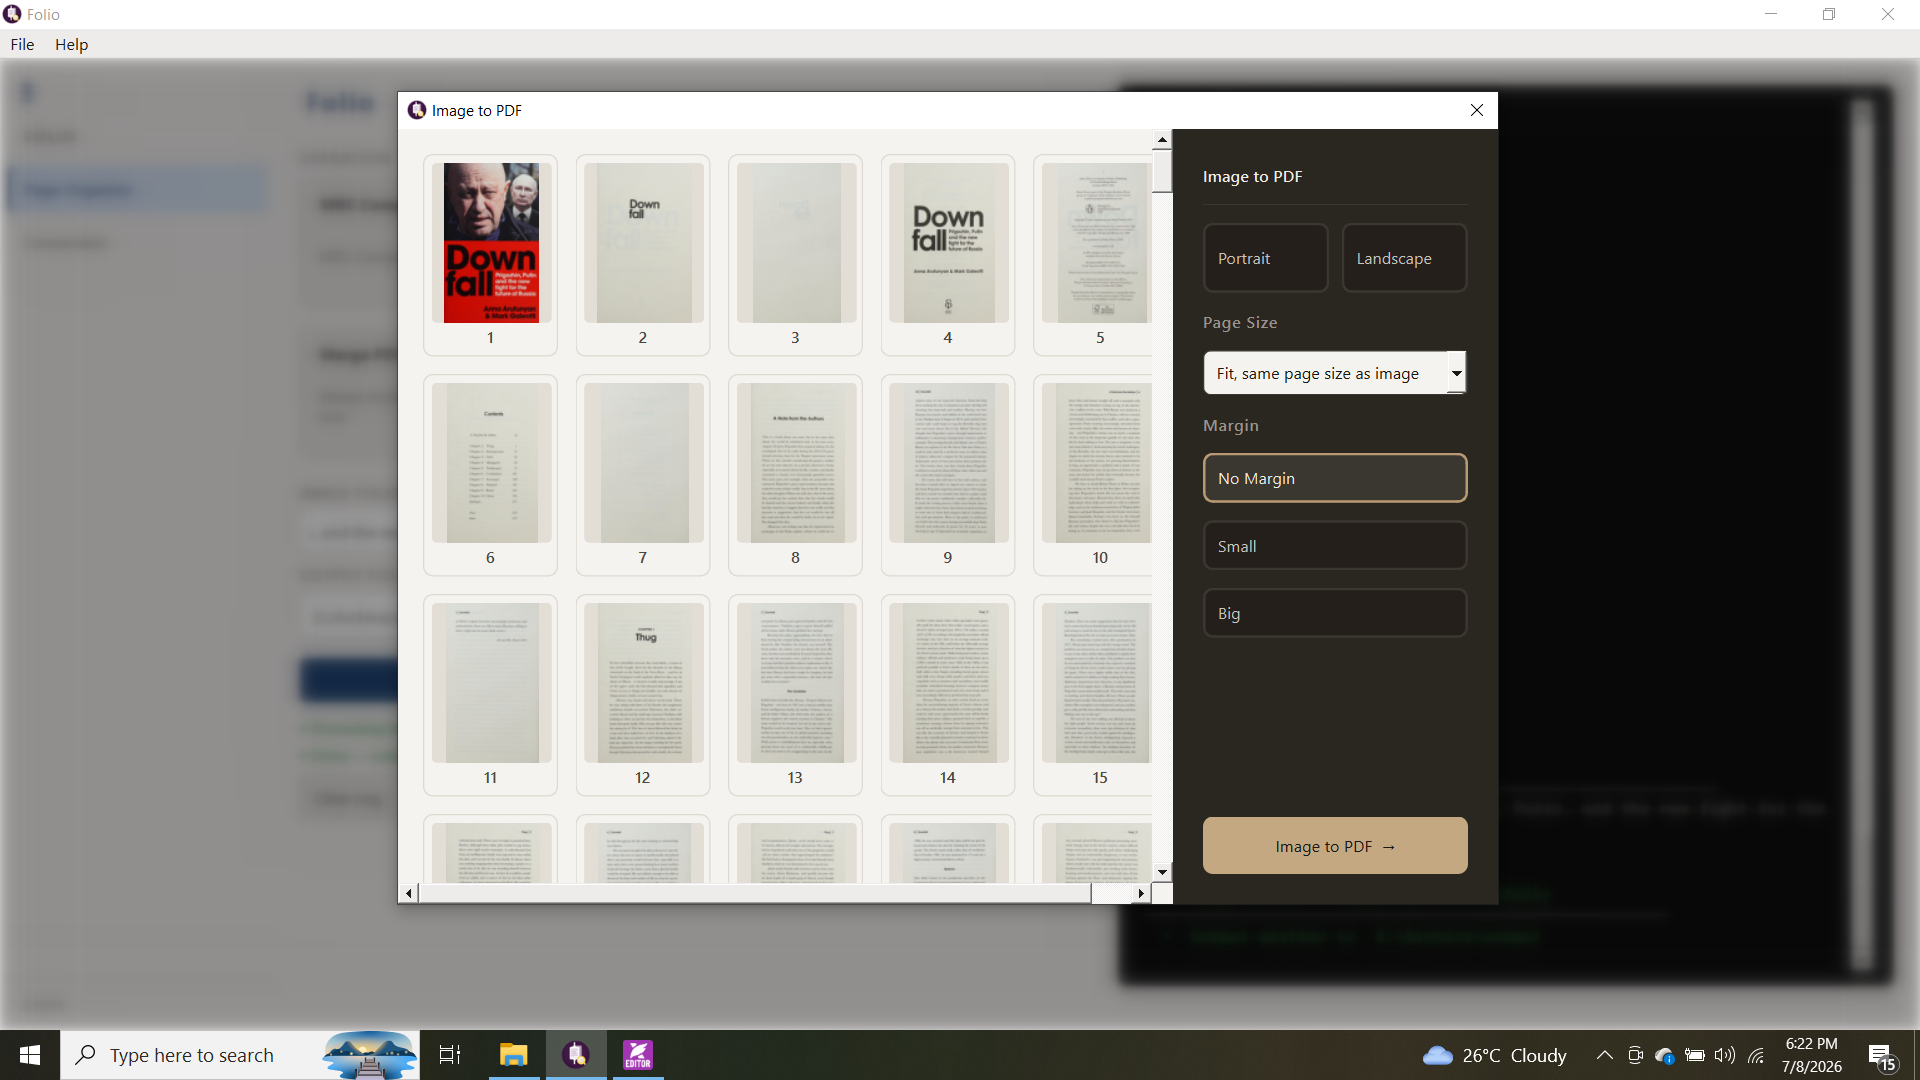Open the notification center icon
1920x1080 pixels.
(x=1881, y=1056)
